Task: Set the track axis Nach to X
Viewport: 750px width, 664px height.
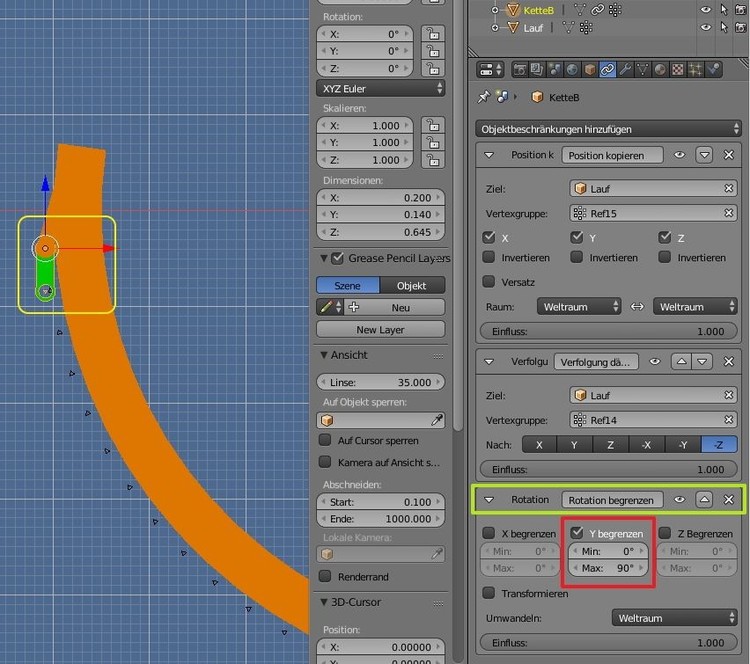Action: point(540,445)
